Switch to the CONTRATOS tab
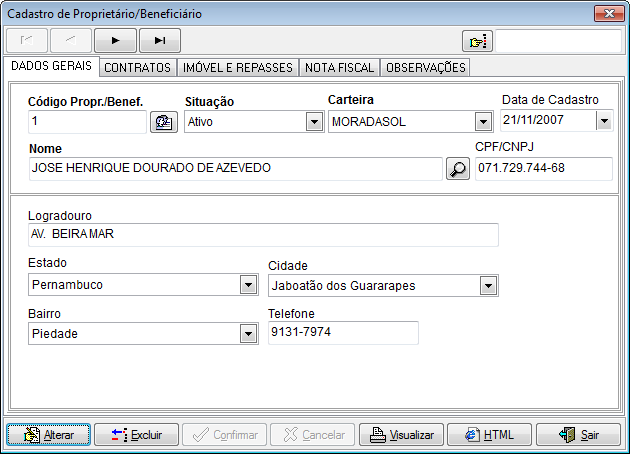This screenshot has height=454, width=630. click(138, 68)
